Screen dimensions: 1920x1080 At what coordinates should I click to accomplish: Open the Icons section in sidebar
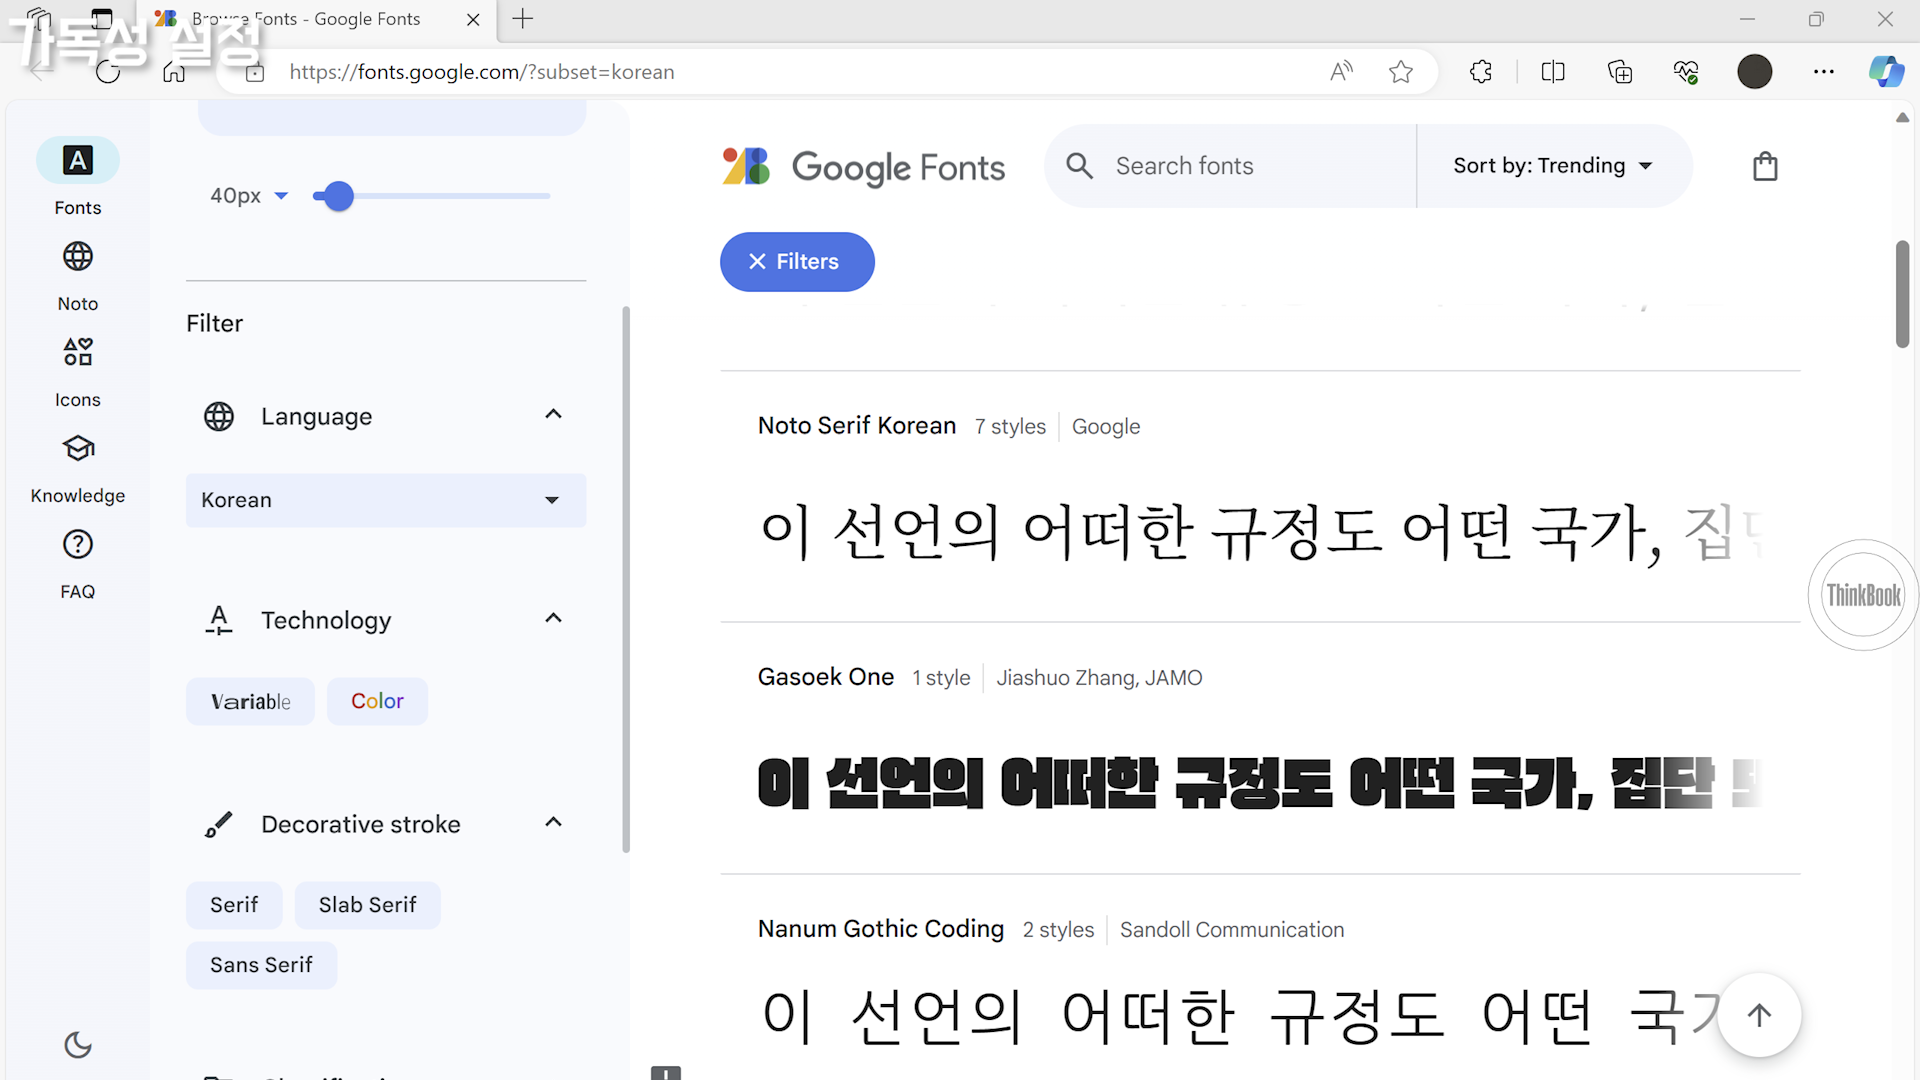click(78, 352)
